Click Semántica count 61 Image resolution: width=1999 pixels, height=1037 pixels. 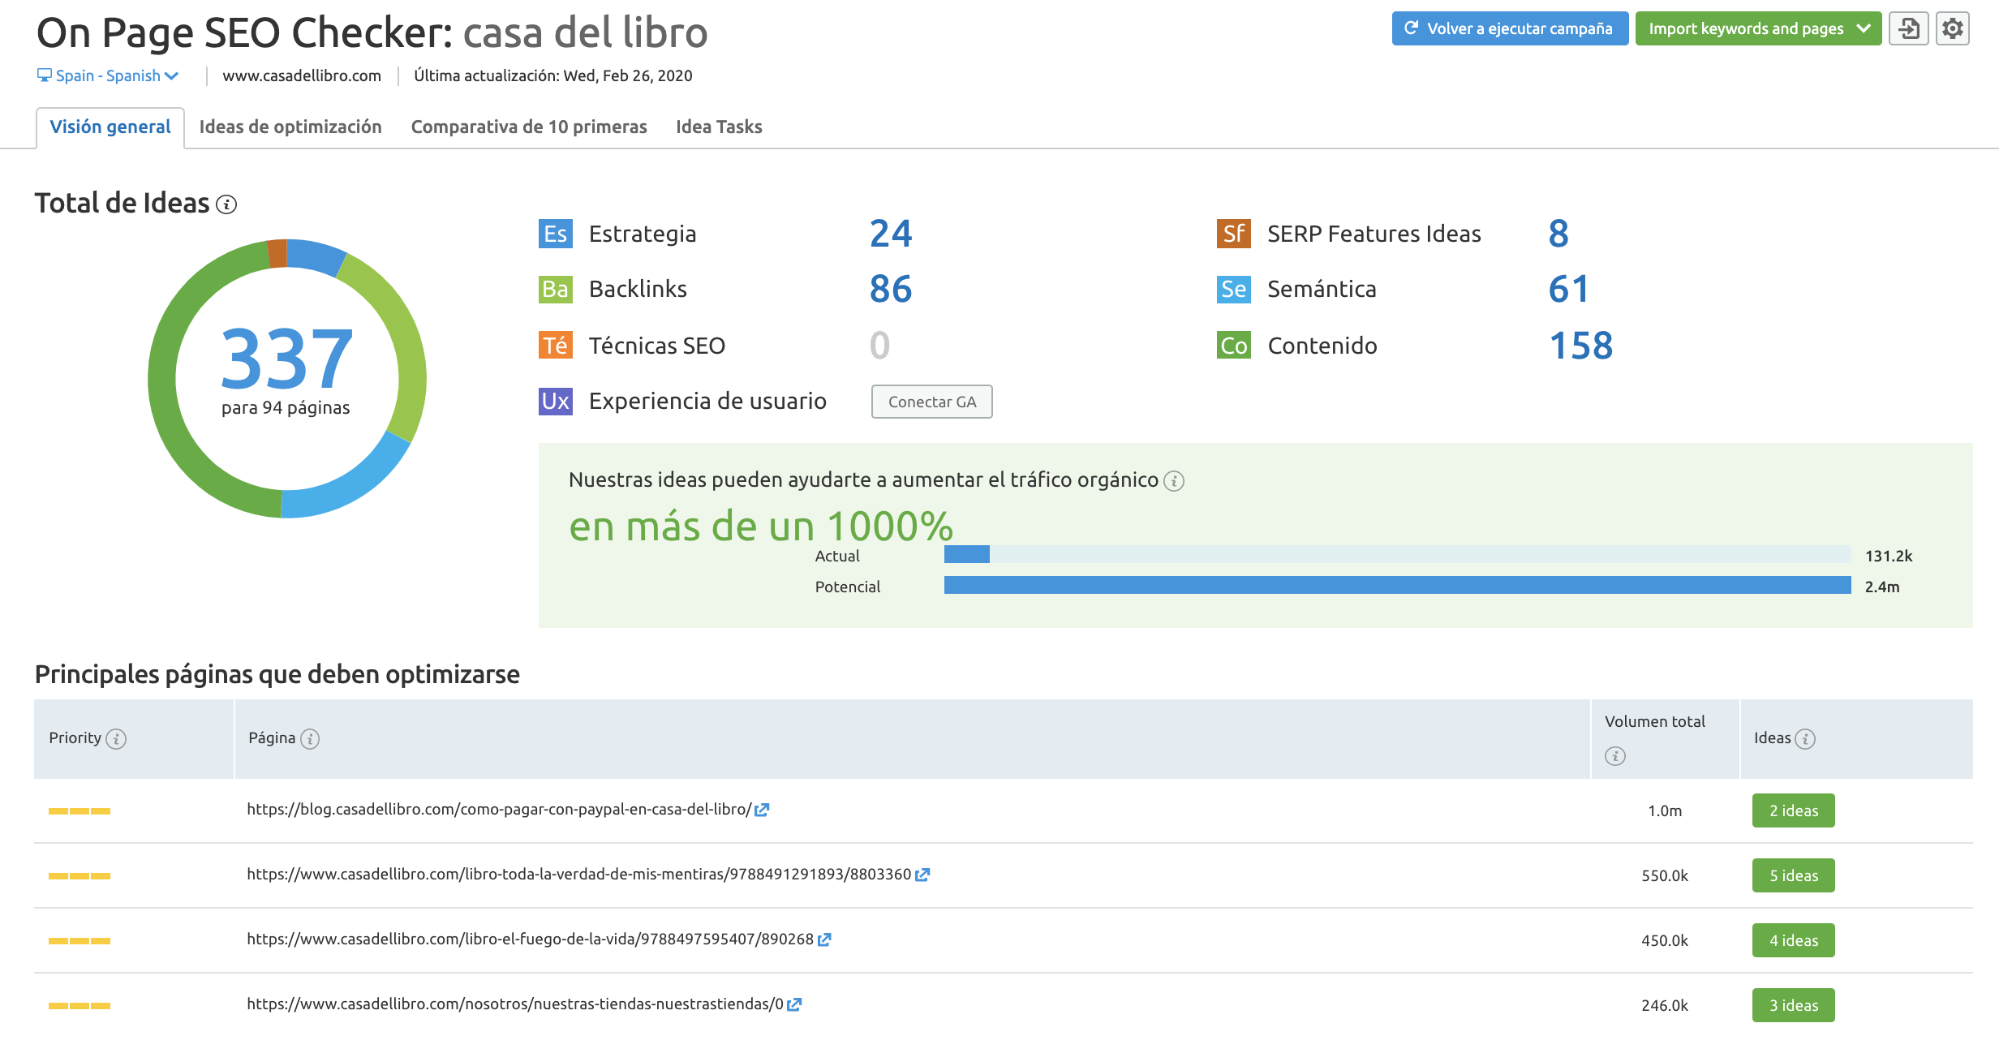[1568, 290]
